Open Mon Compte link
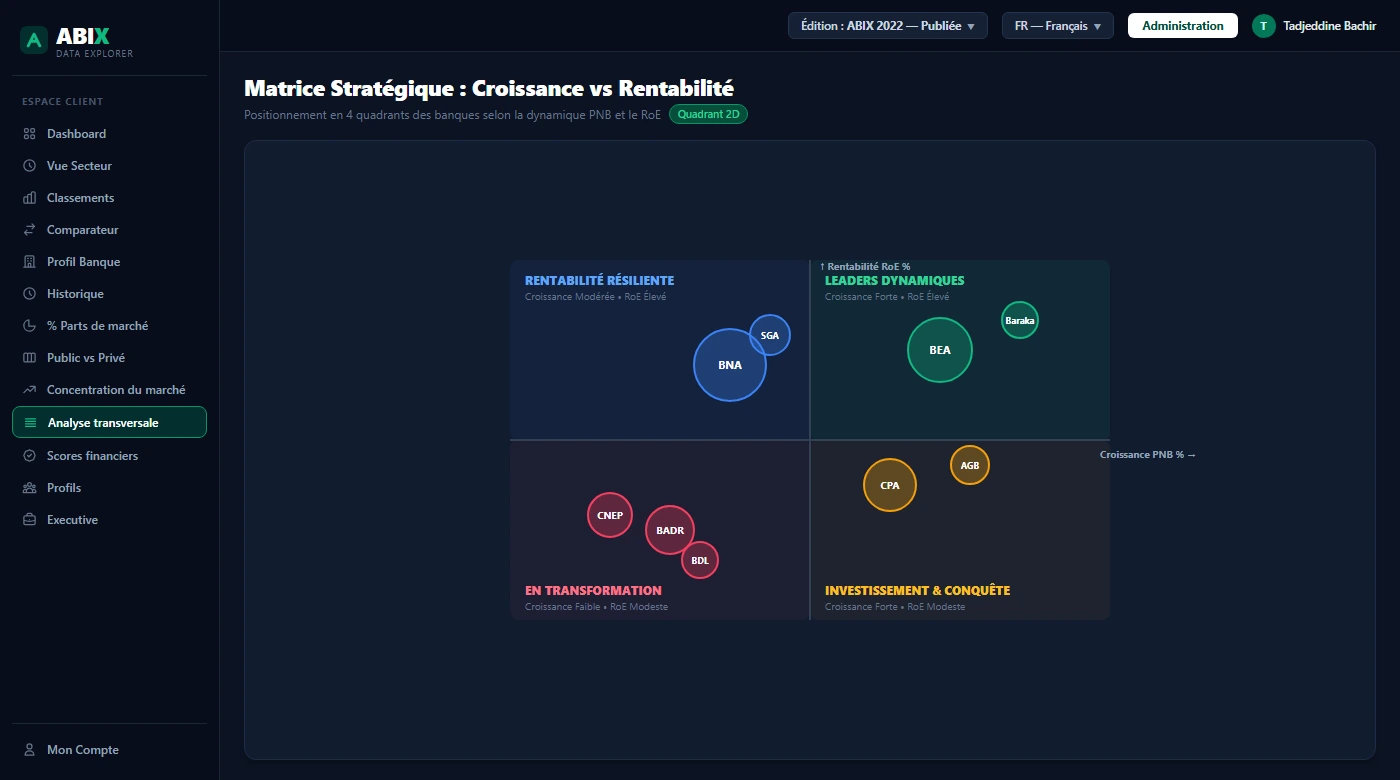Image resolution: width=1400 pixels, height=780 pixels. click(109, 750)
